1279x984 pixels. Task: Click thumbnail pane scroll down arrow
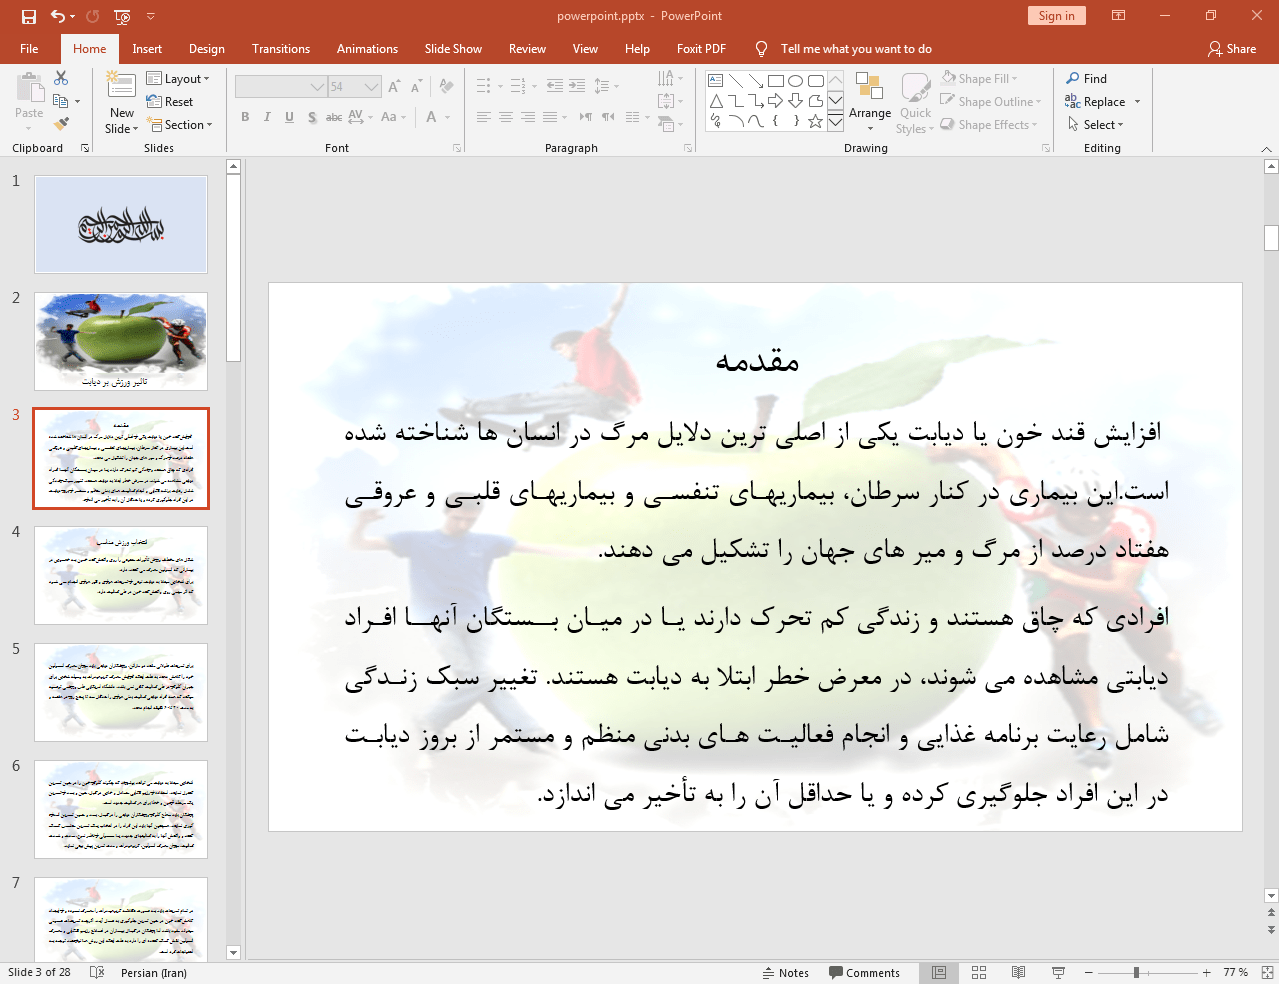tap(233, 953)
